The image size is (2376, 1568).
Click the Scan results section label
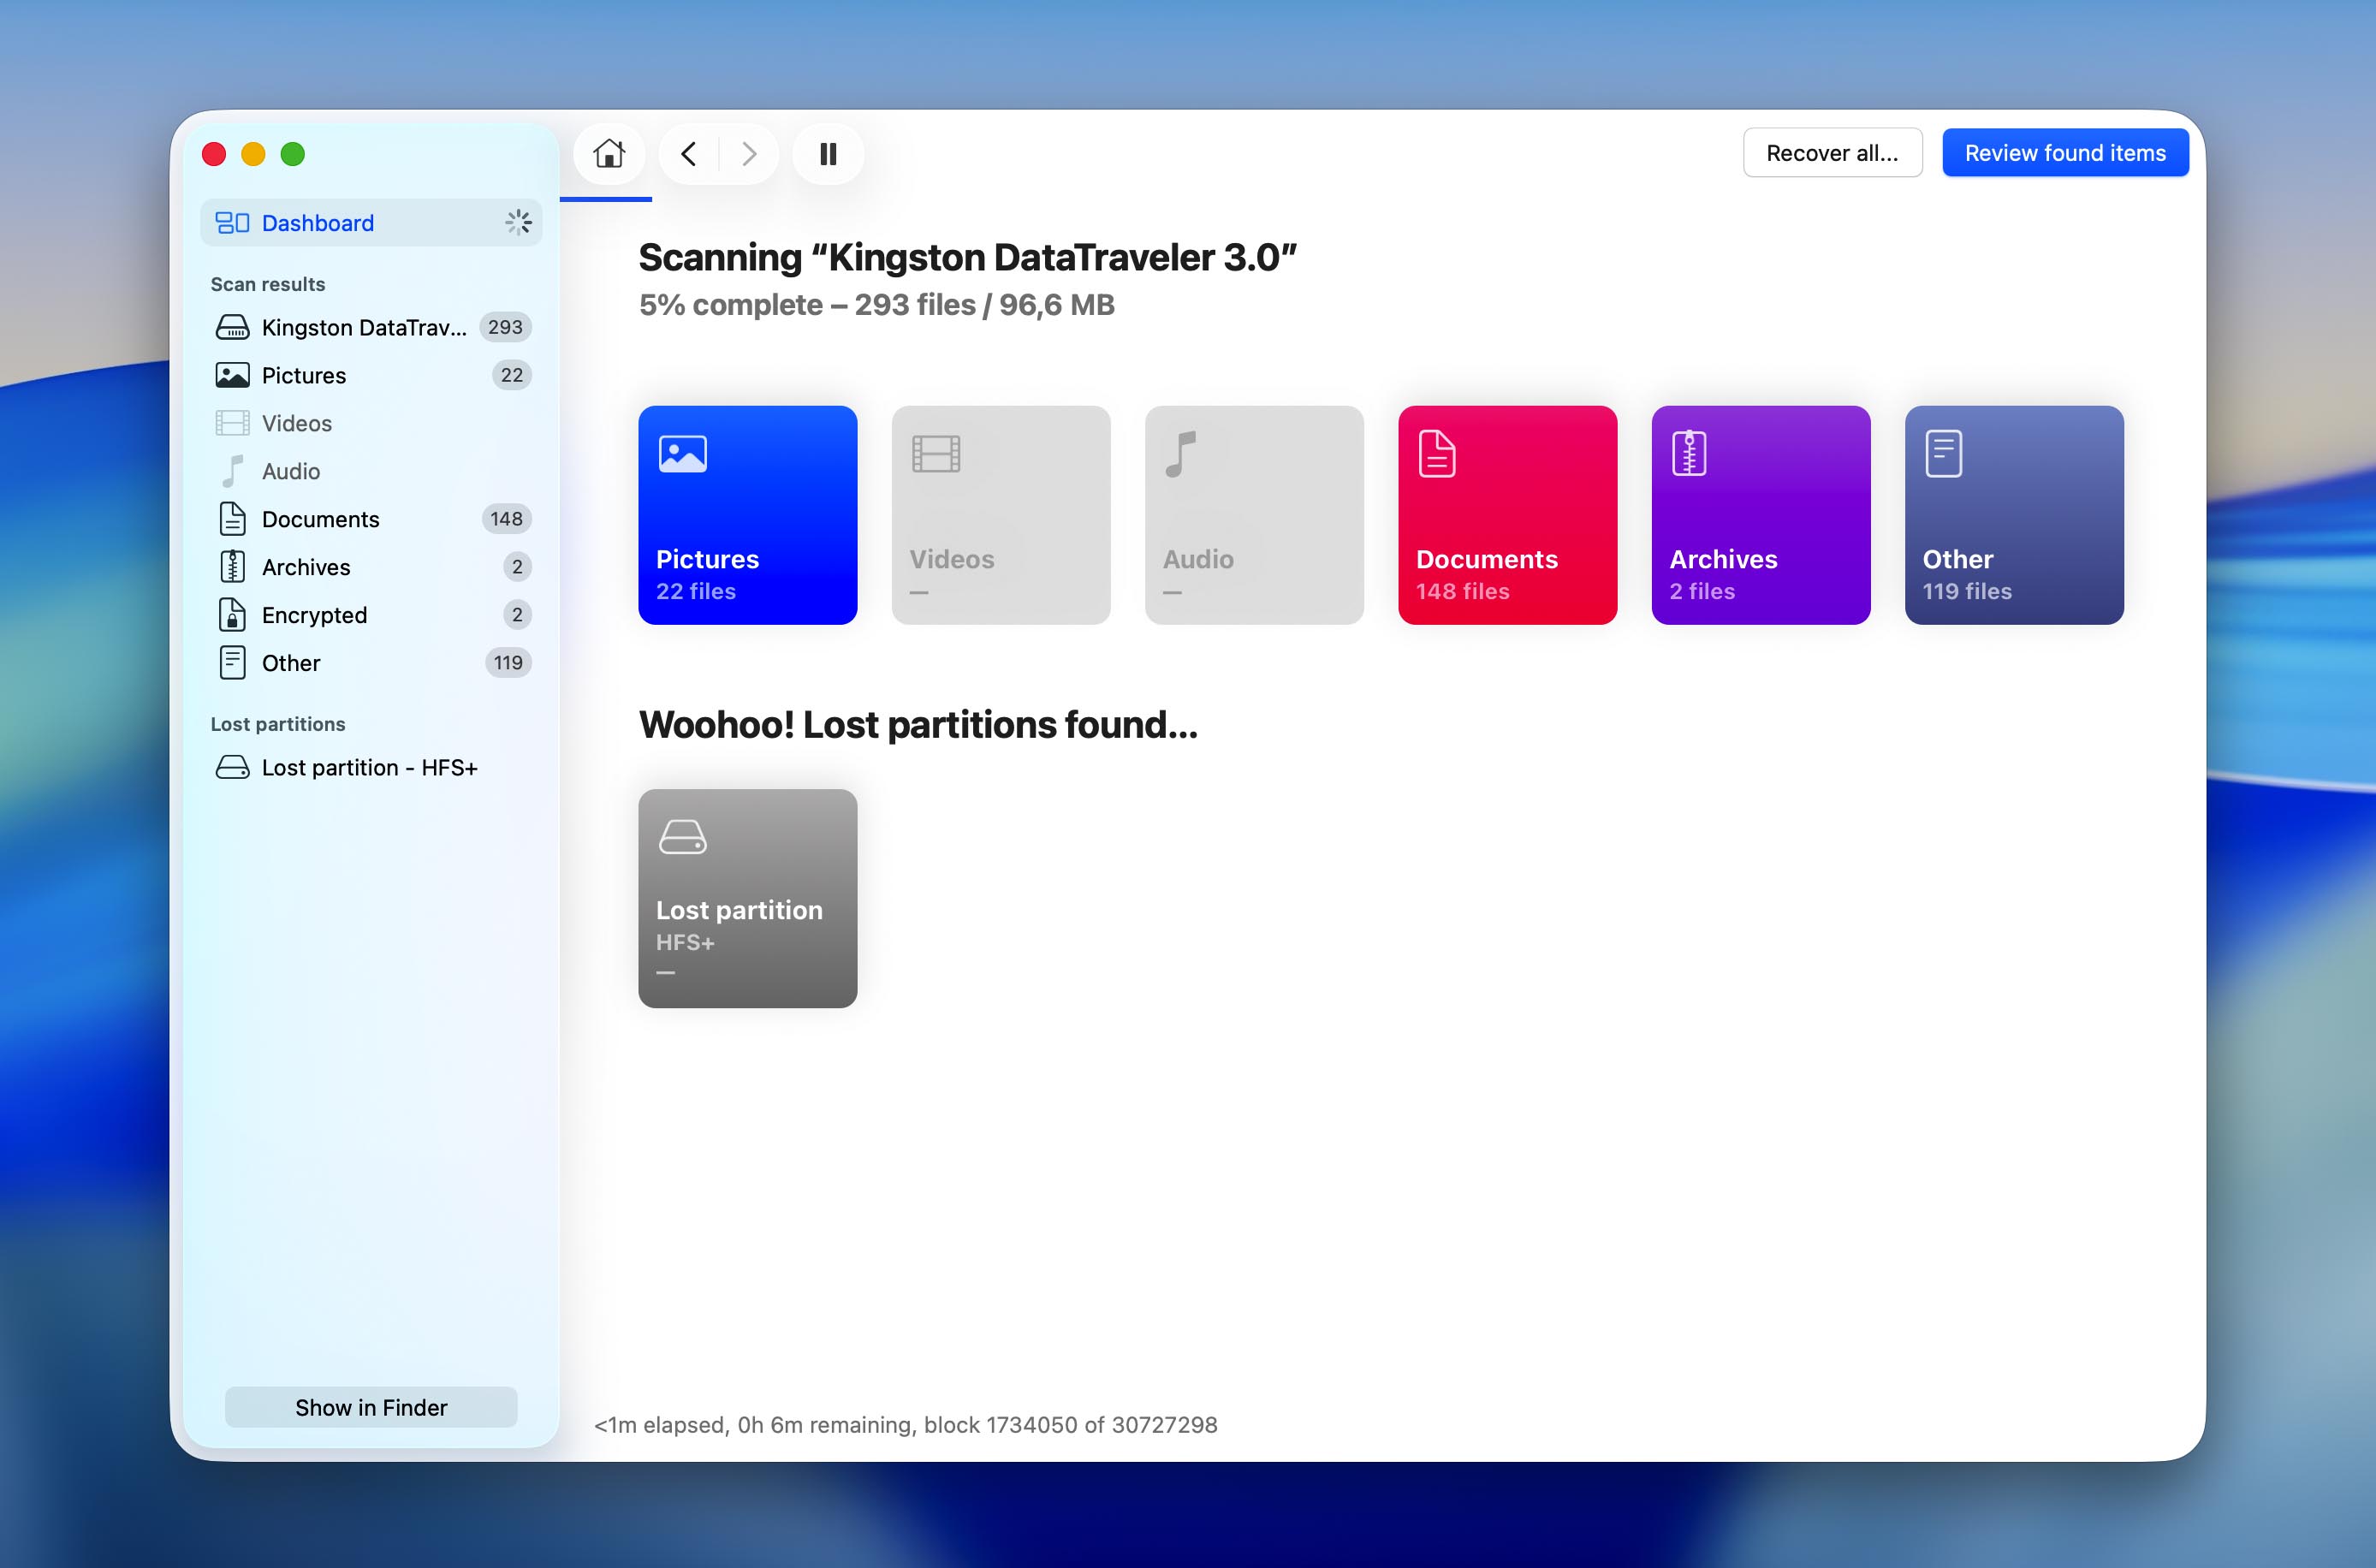click(268, 284)
